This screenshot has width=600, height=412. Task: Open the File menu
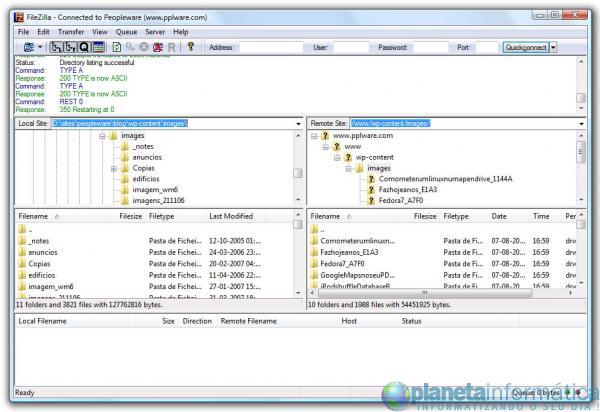(x=23, y=32)
